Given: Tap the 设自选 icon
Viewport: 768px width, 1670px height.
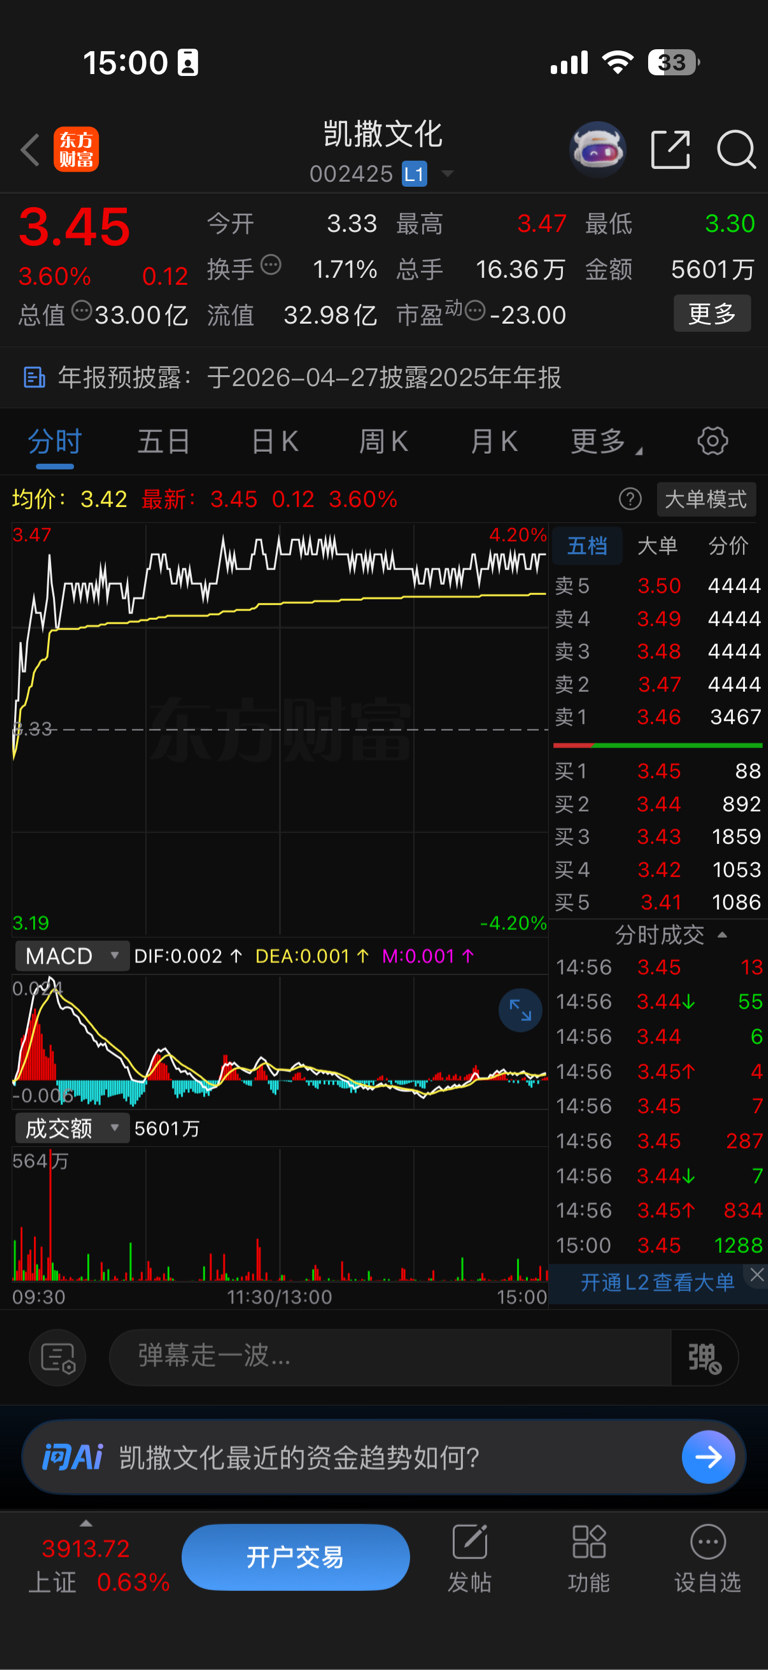Looking at the screenshot, I should [708, 1542].
